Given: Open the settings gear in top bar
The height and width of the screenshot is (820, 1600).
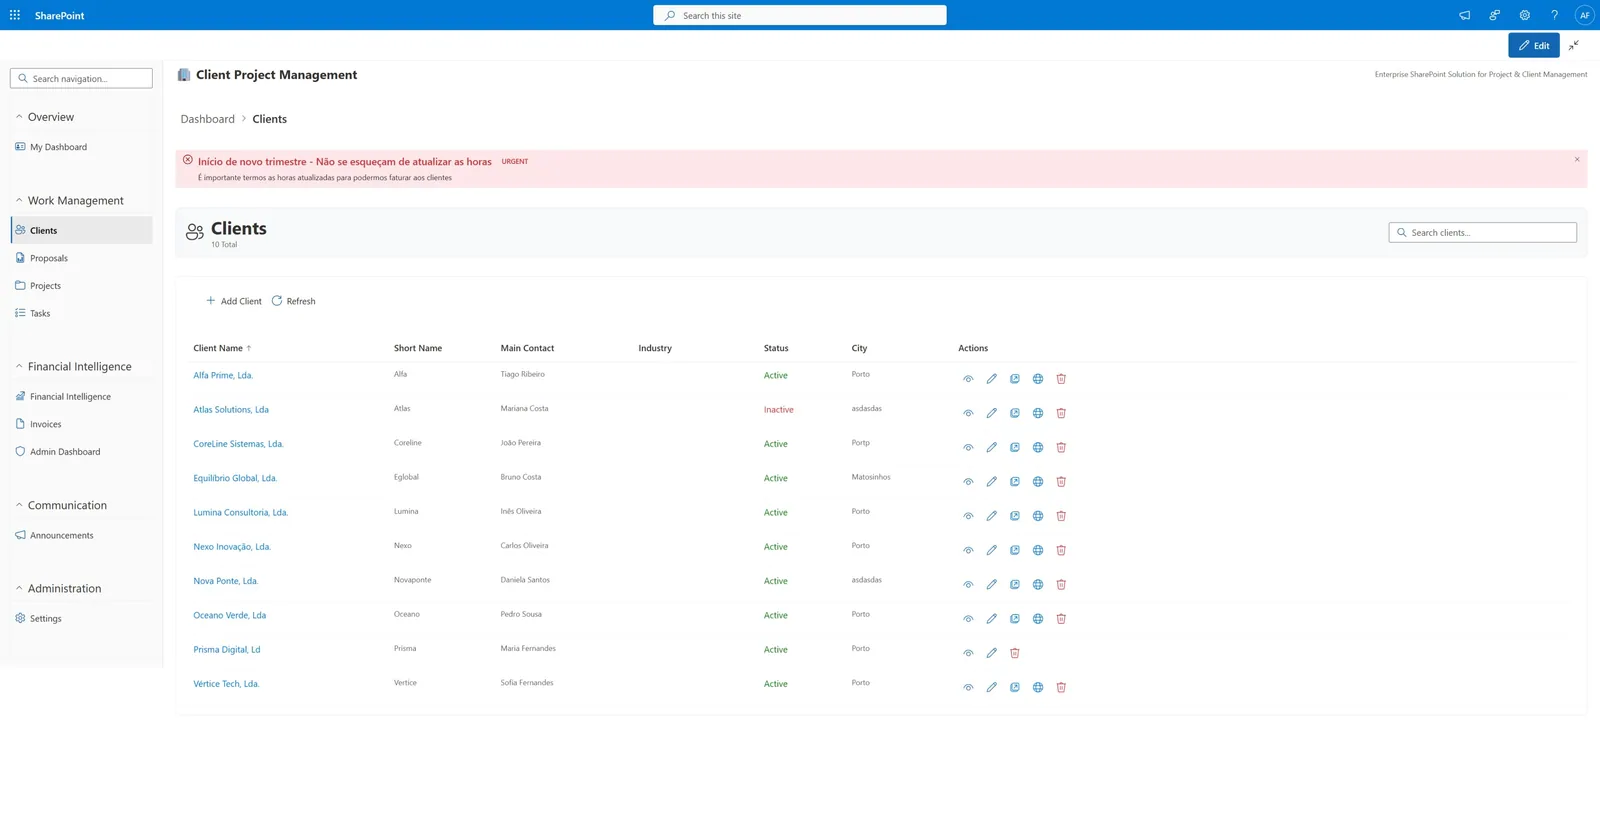Looking at the screenshot, I should coord(1524,15).
